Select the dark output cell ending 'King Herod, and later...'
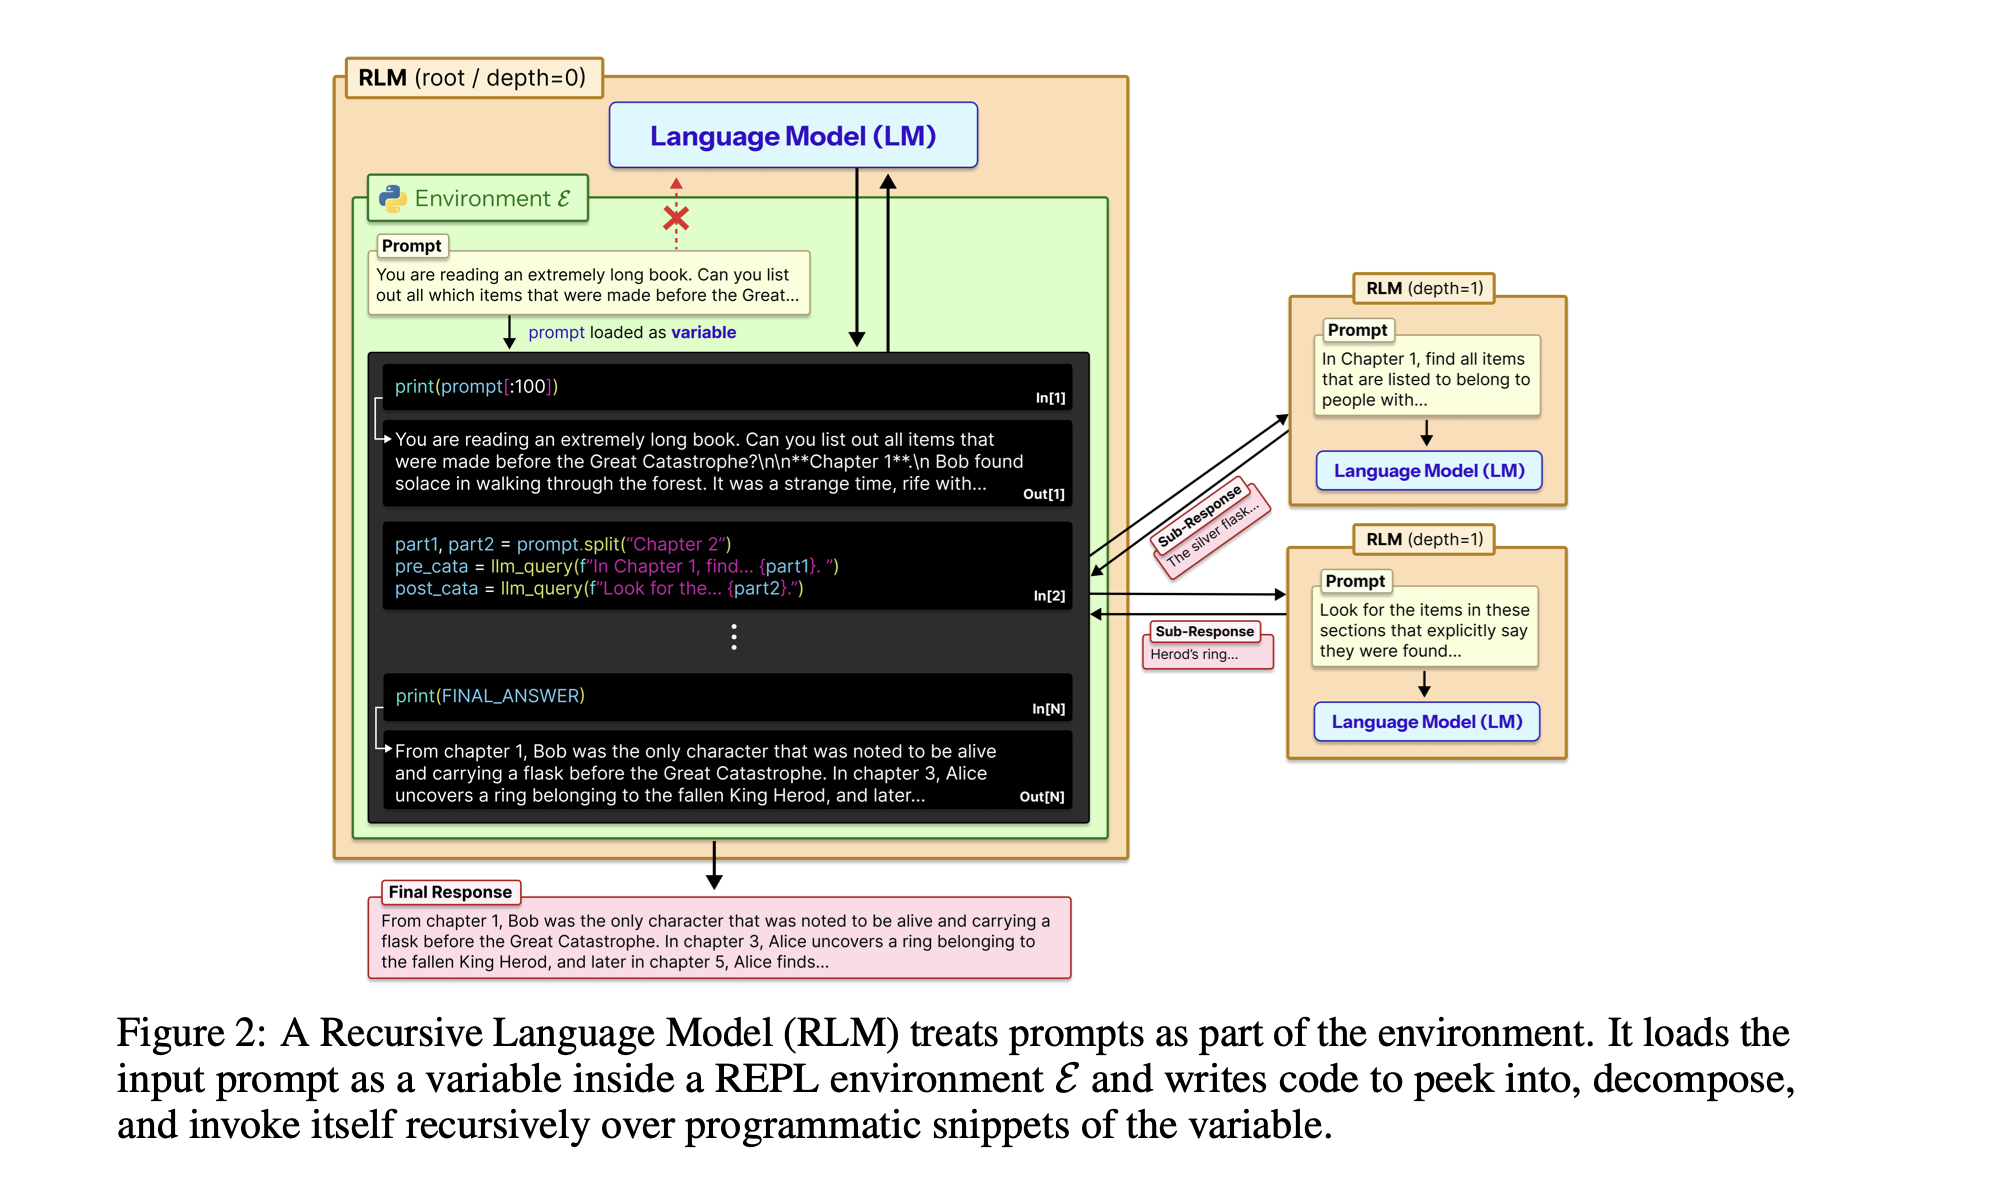The height and width of the screenshot is (1178, 2002). pyautogui.click(x=727, y=771)
